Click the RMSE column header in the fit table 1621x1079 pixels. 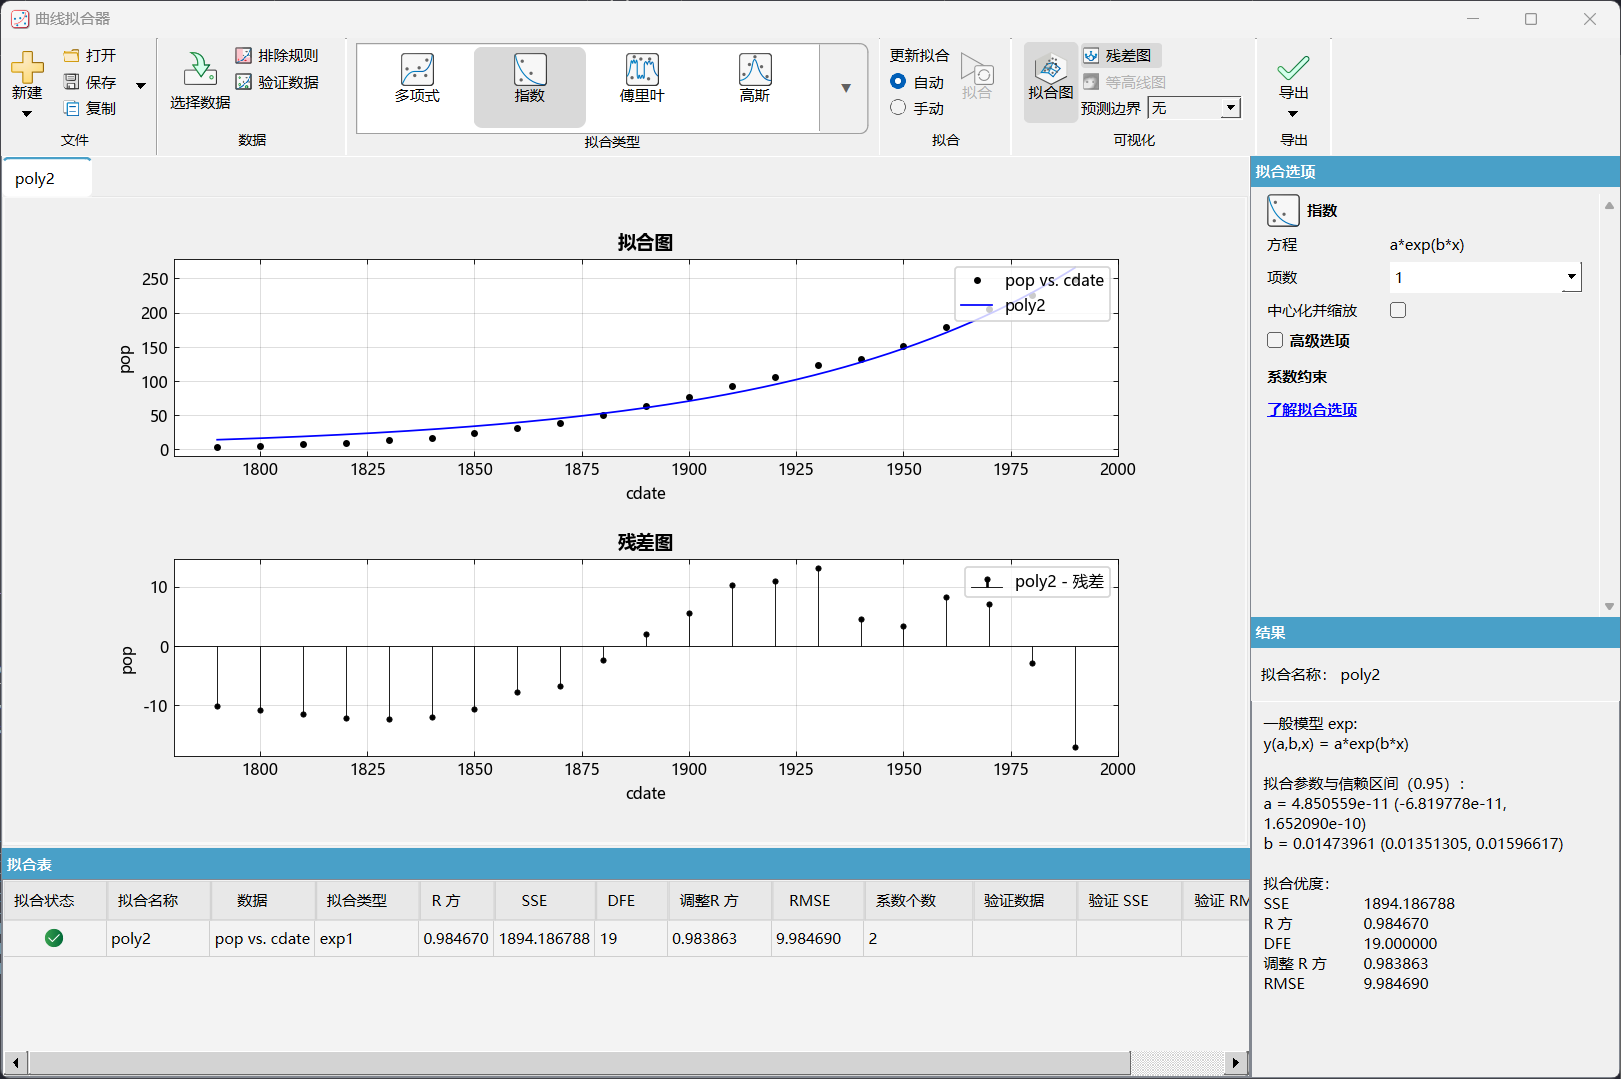click(x=809, y=900)
